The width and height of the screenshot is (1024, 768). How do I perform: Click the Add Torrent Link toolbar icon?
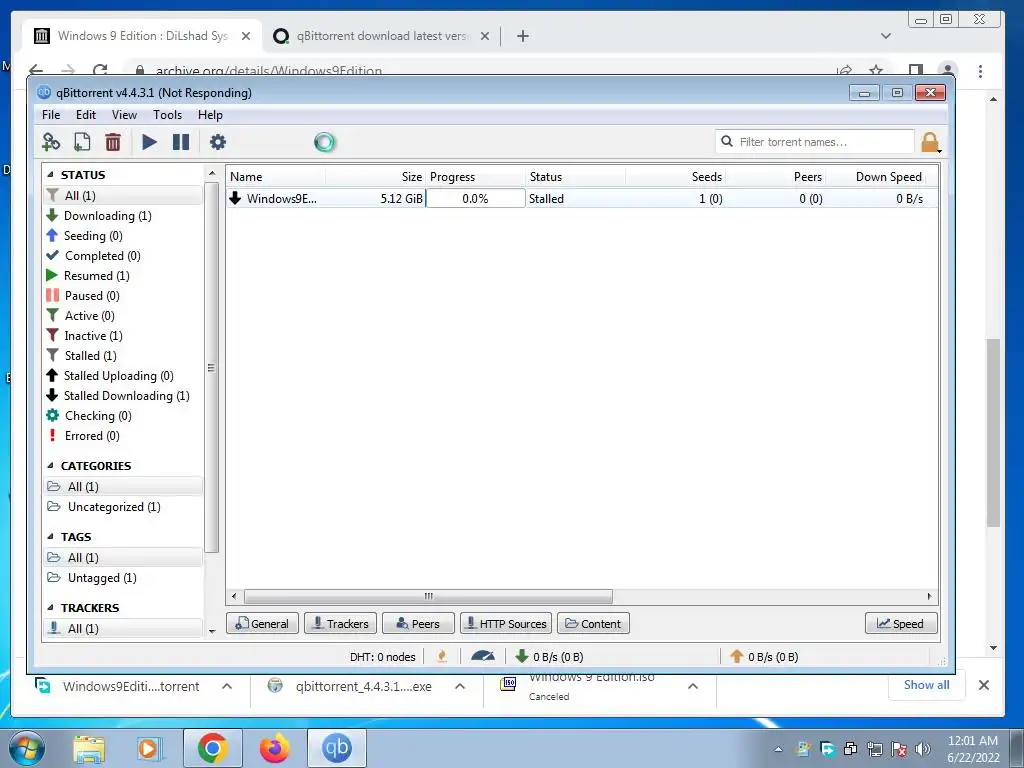coord(50,142)
